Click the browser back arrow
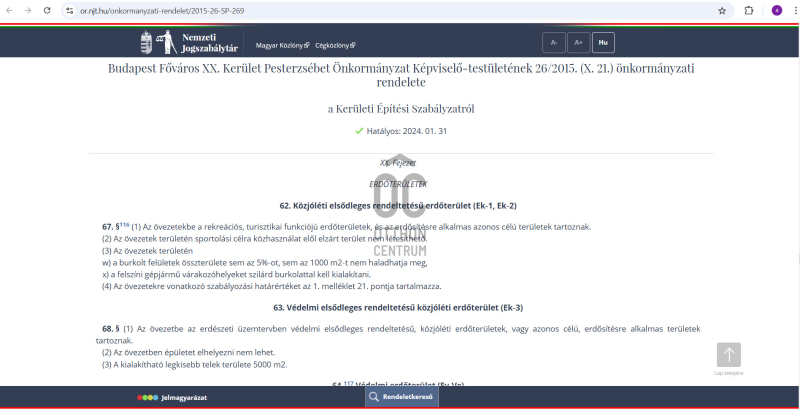Viewport: 800px width, 410px height. [x=10, y=11]
